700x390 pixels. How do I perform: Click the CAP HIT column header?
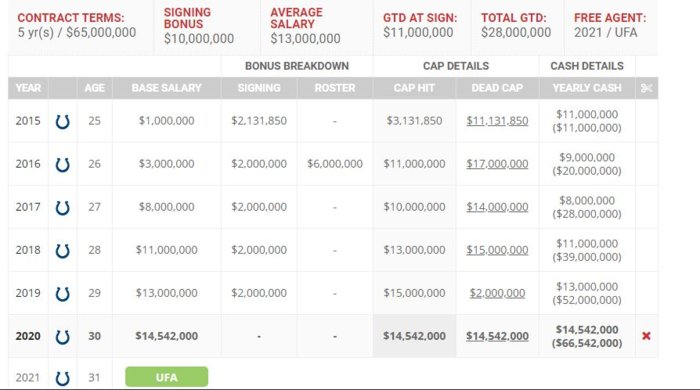click(x=414, y=88)
